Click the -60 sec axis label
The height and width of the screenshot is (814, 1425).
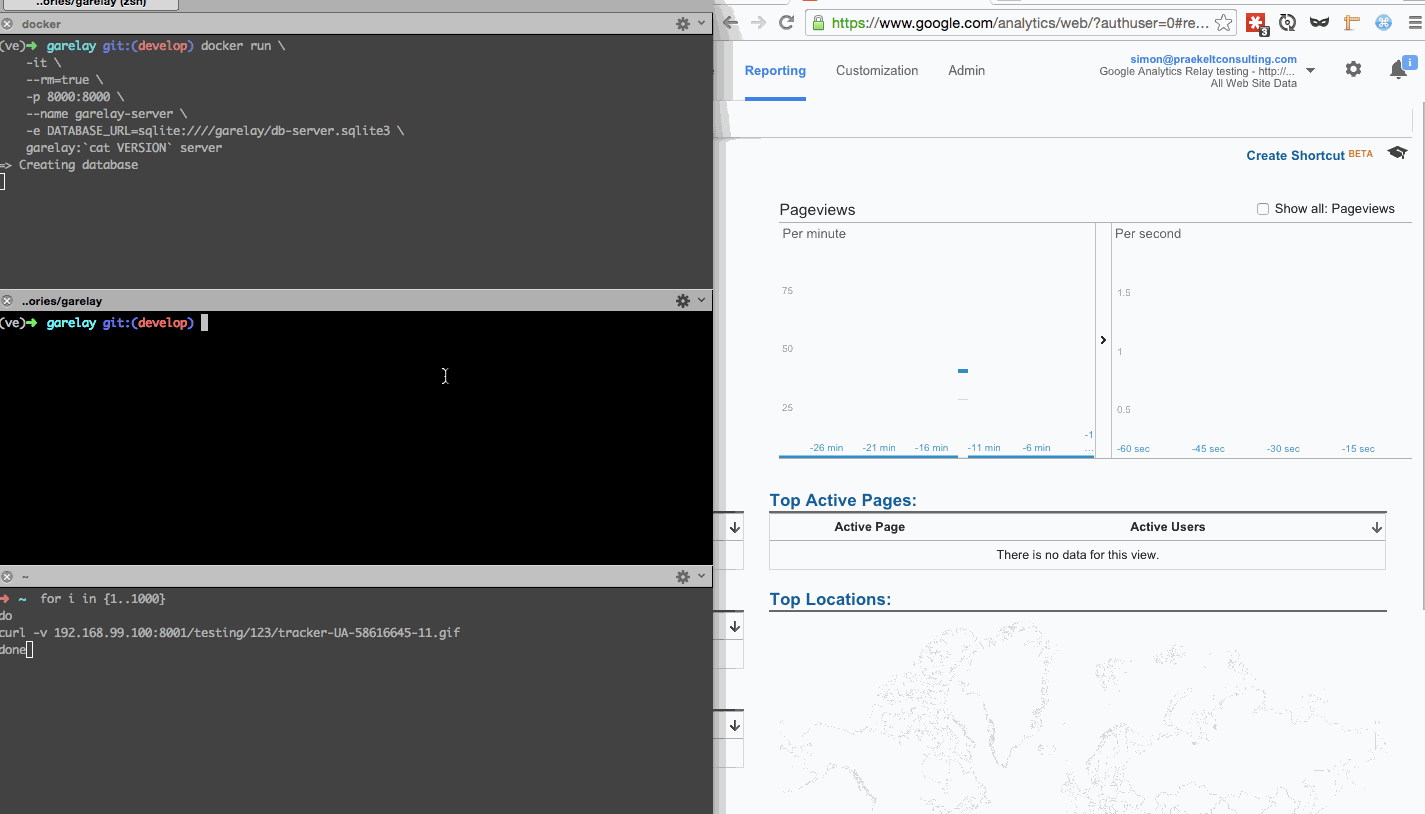1133,449
